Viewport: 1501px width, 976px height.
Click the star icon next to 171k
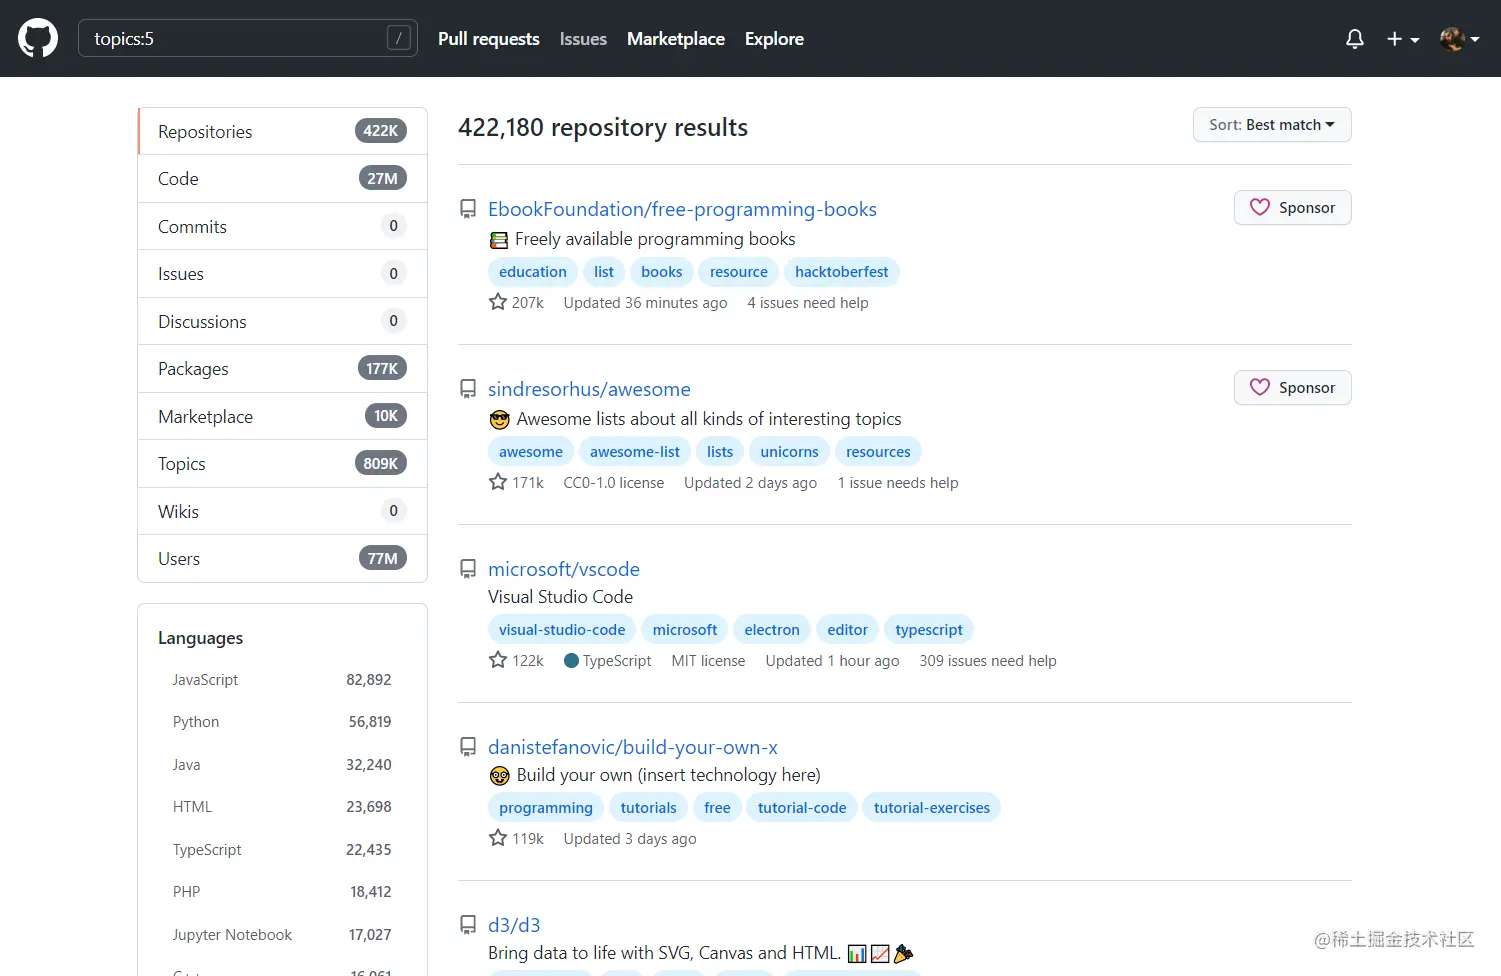point(498,482)
